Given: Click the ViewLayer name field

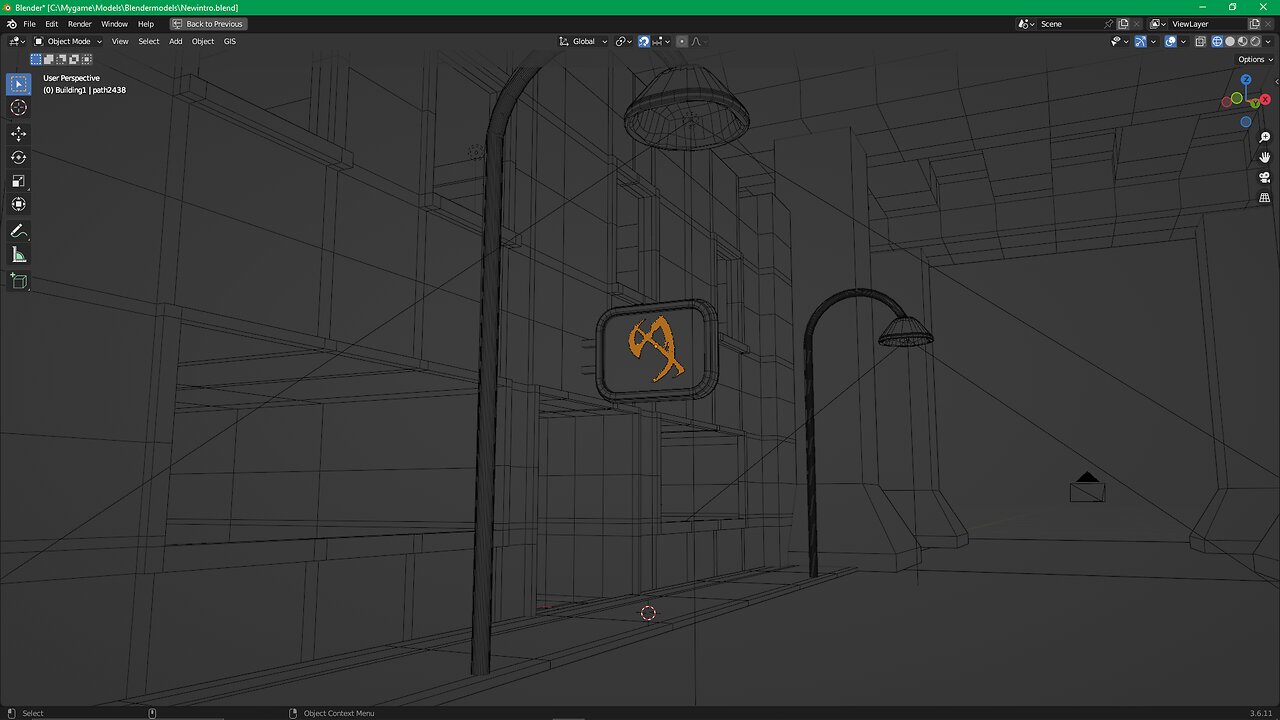Looking at the screenshot, I should tap(1207, 23).
